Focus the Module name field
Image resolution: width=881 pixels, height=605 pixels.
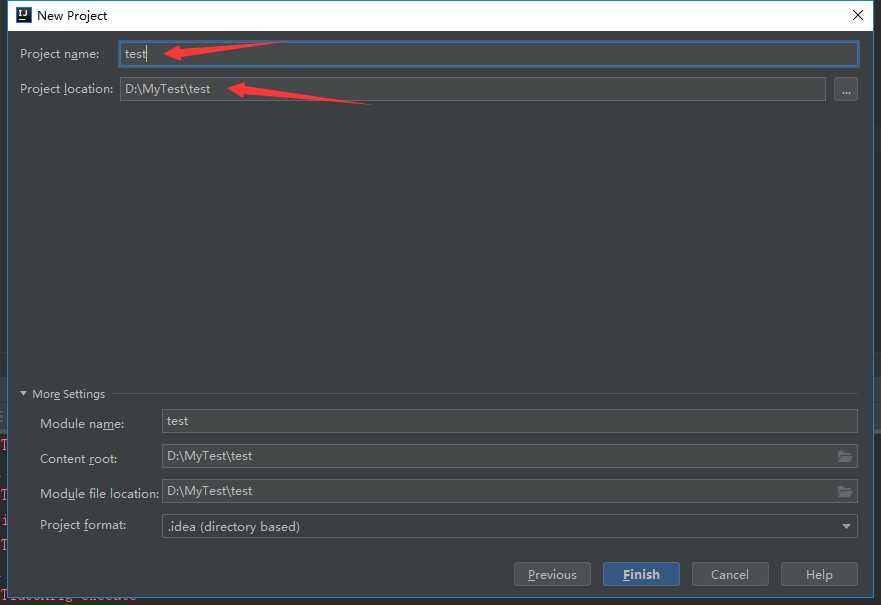coord(510,421)
